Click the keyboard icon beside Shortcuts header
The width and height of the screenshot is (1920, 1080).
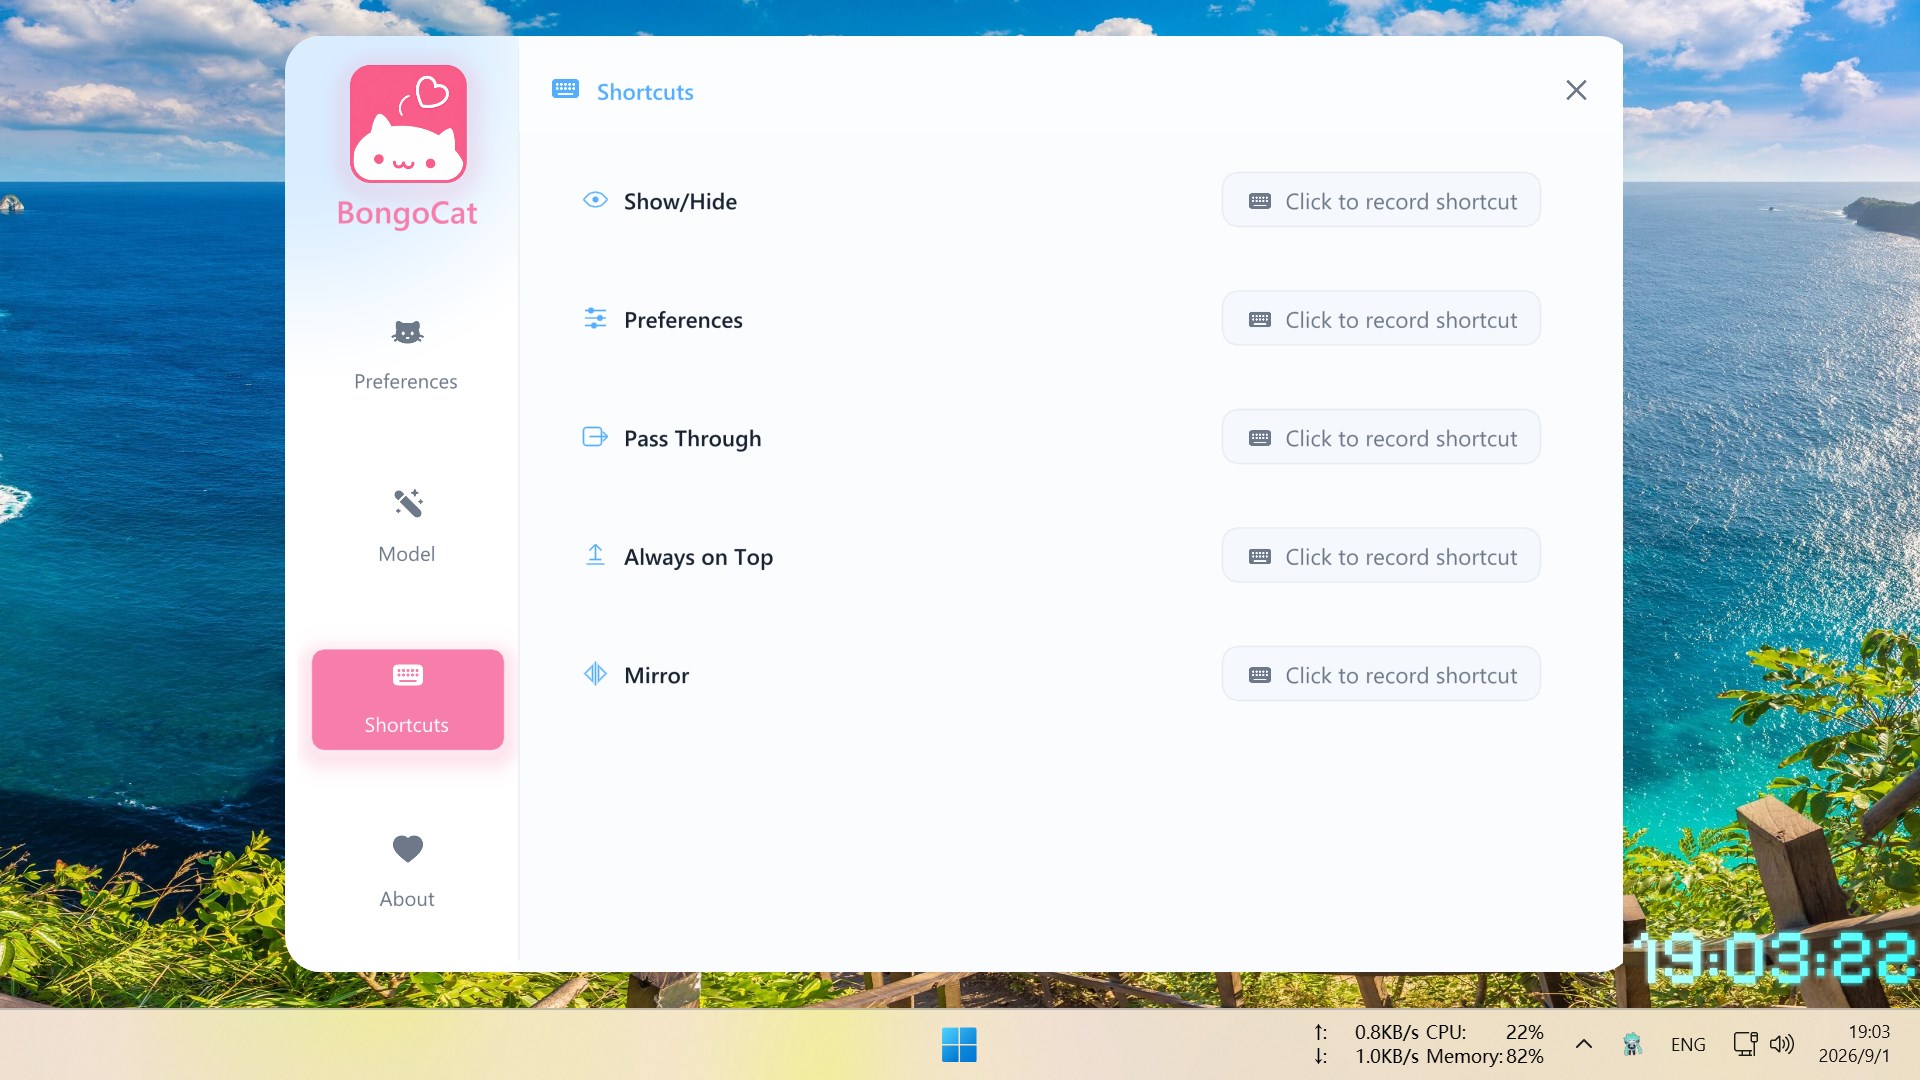(x=565, y=90)
